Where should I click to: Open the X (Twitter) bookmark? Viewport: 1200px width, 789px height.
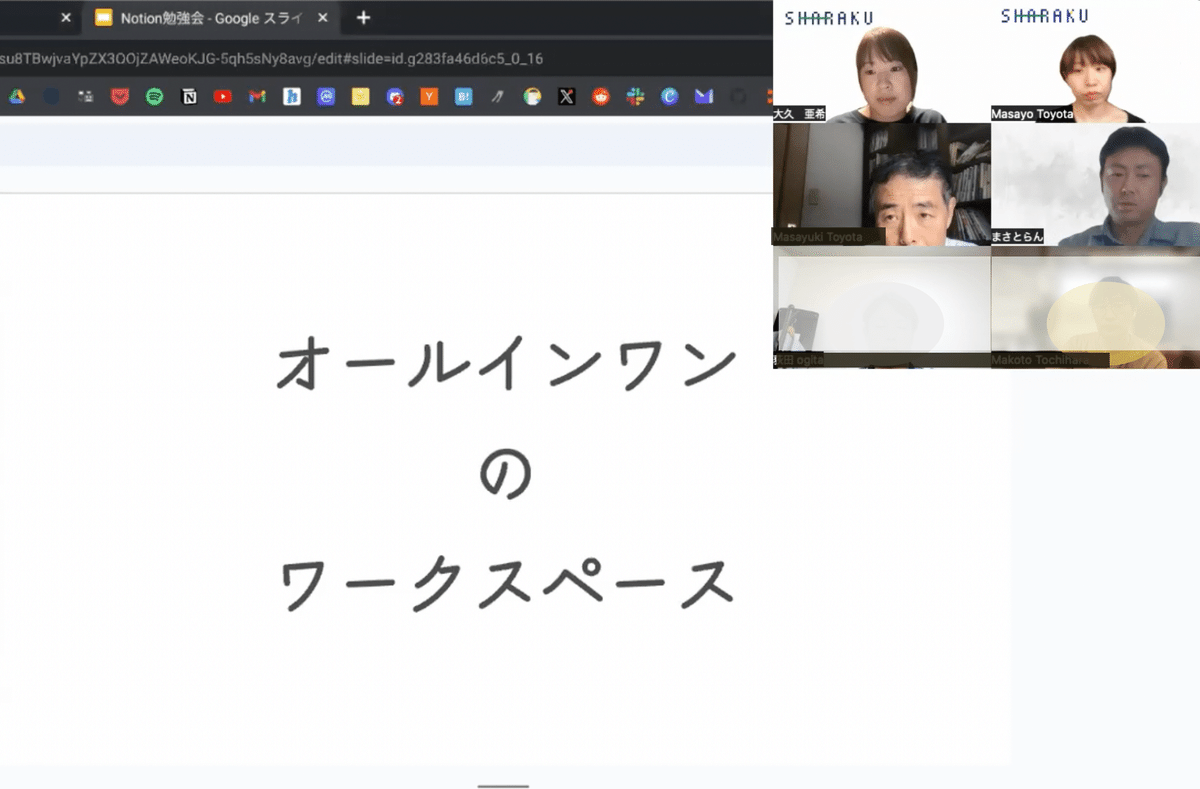pos(567,97)
